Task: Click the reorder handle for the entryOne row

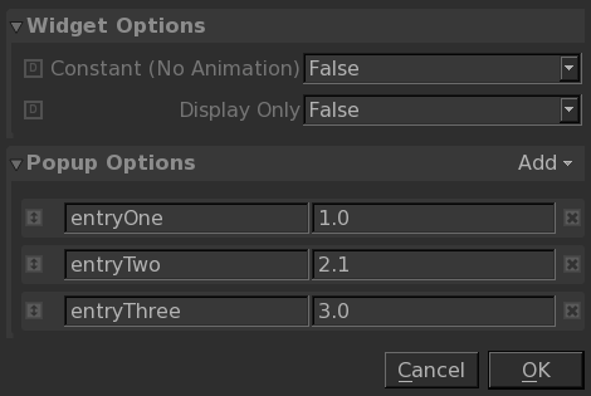Action: click(34, 218)
